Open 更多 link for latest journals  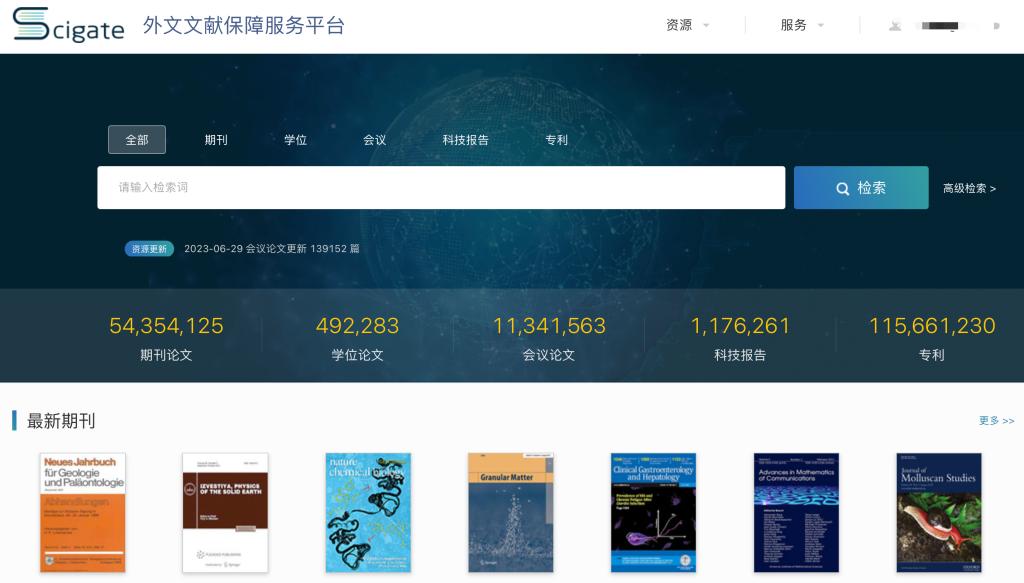pos(996,421)
